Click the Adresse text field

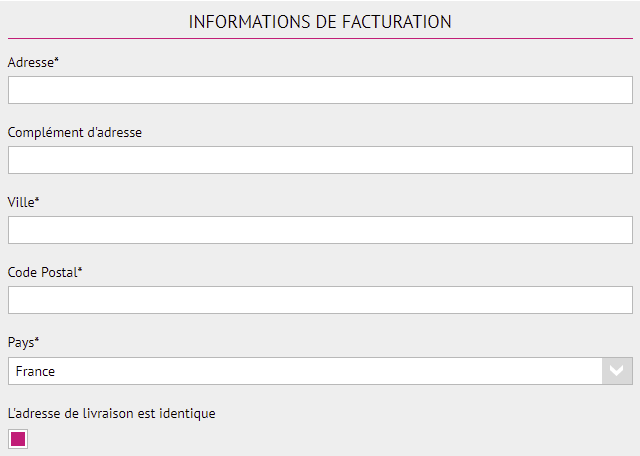(x=320, y=90)
